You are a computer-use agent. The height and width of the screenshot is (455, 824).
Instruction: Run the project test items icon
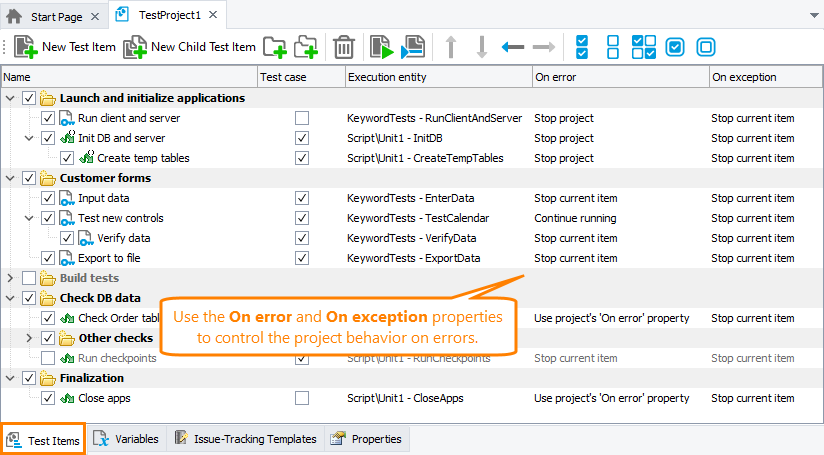(382, 47)
